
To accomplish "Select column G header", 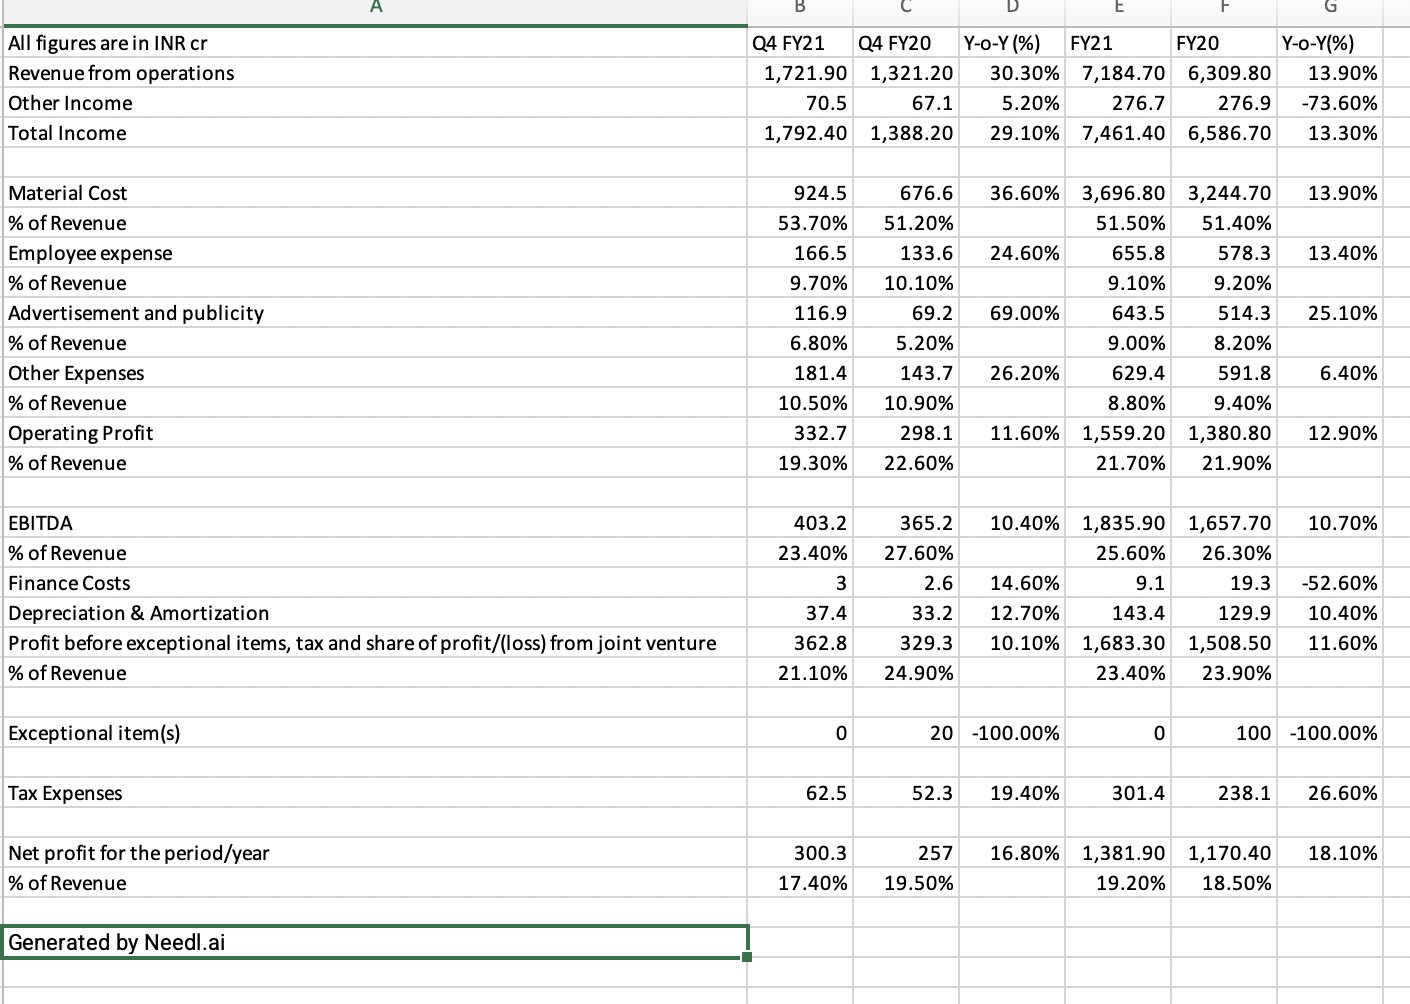I will (x=1330, y=10).
